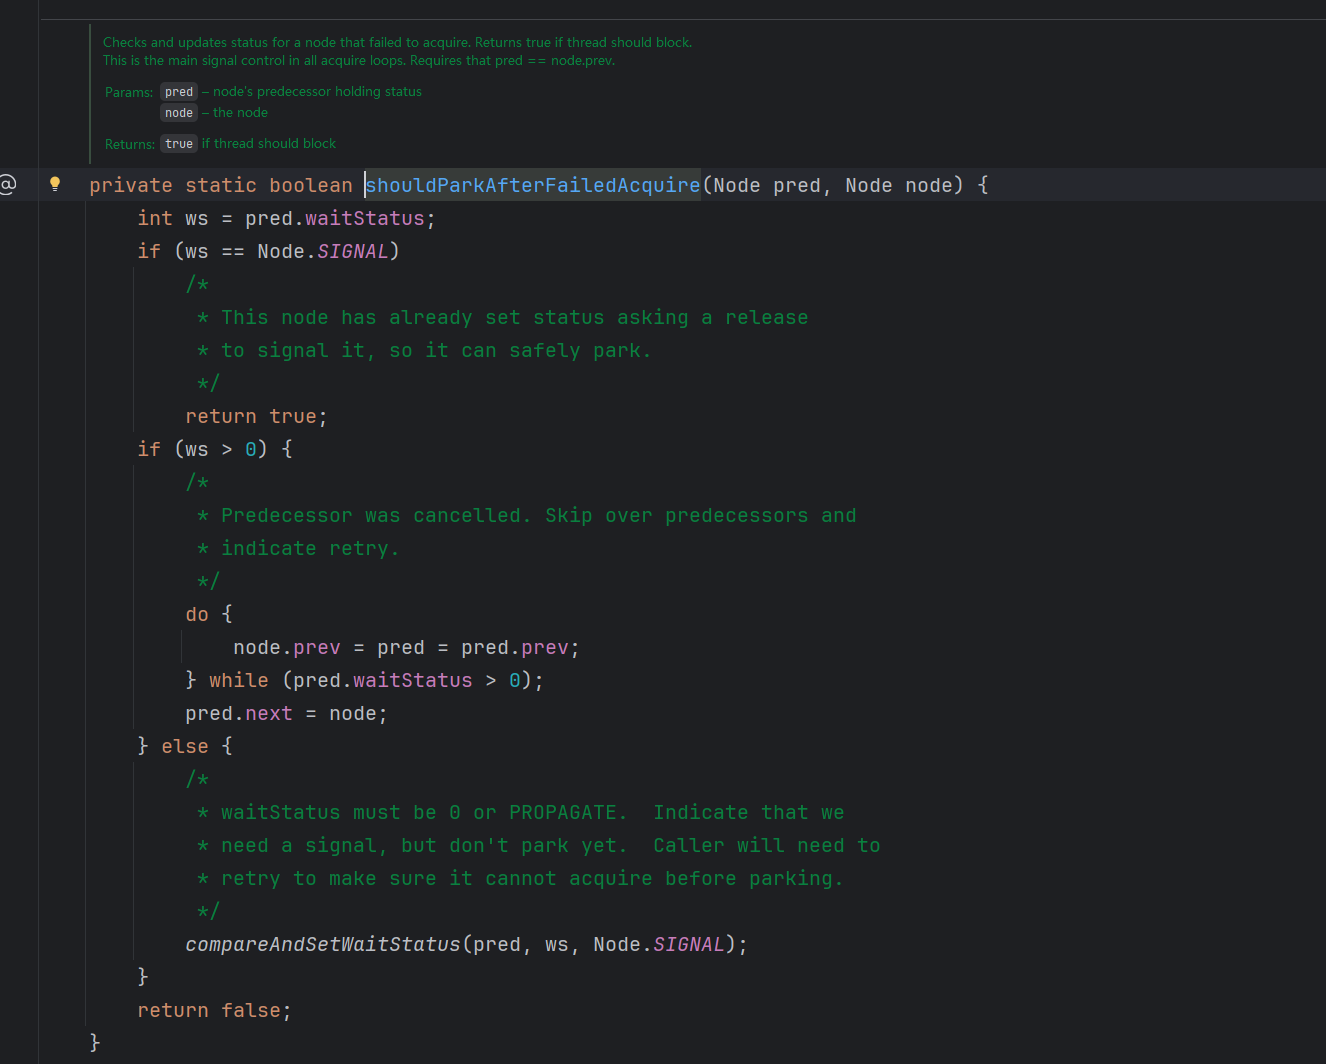Click the 'waitStatus must be 0 or PROPAGATE' comment

(x=418, y=812)
